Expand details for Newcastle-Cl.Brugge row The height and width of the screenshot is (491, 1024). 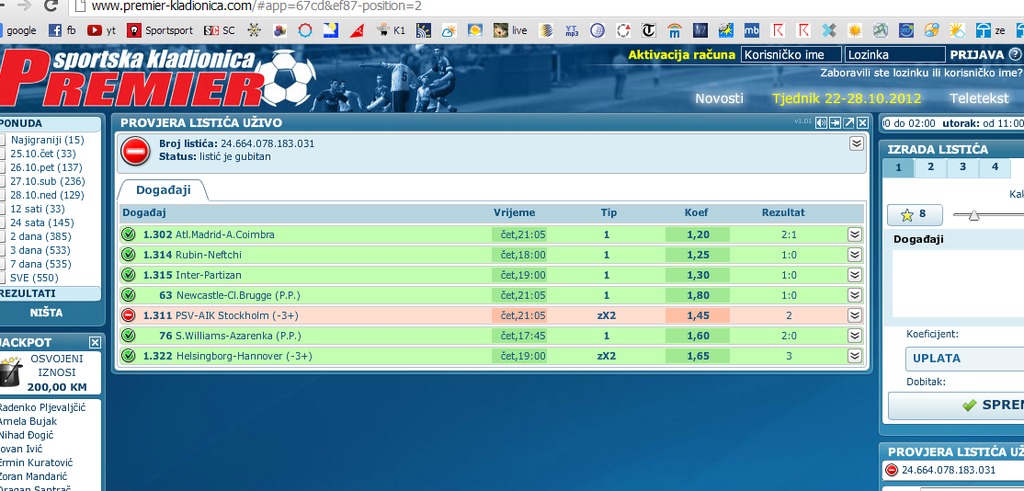(x=854, y=295)
